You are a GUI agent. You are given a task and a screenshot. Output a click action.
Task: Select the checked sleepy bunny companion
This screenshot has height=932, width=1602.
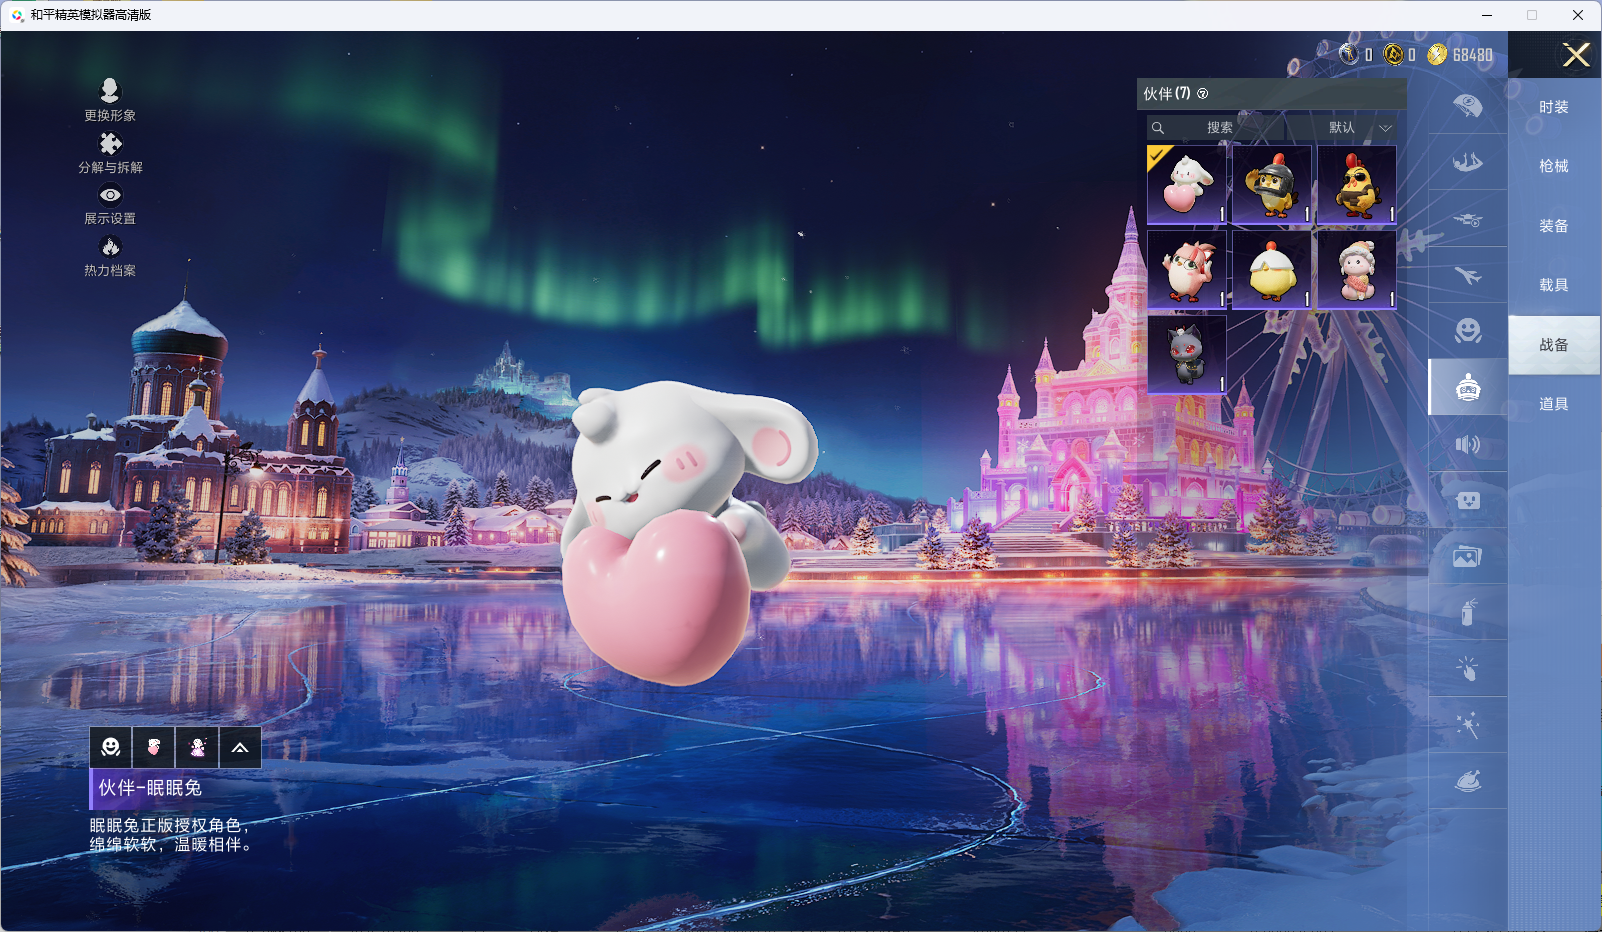tap(1186, 185)
